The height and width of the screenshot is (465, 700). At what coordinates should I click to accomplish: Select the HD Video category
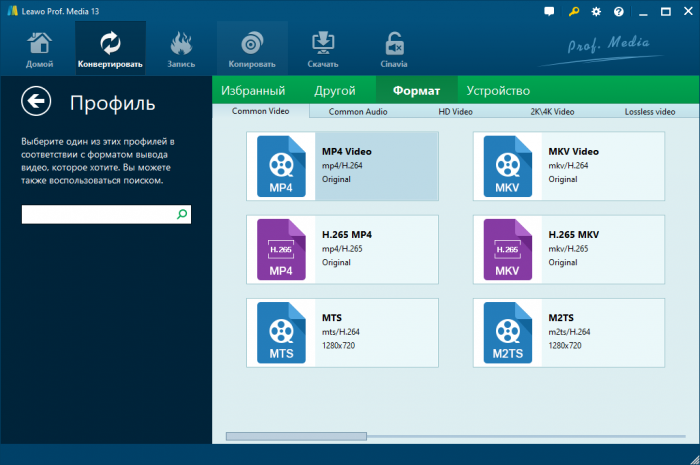[x=455, y=112]
